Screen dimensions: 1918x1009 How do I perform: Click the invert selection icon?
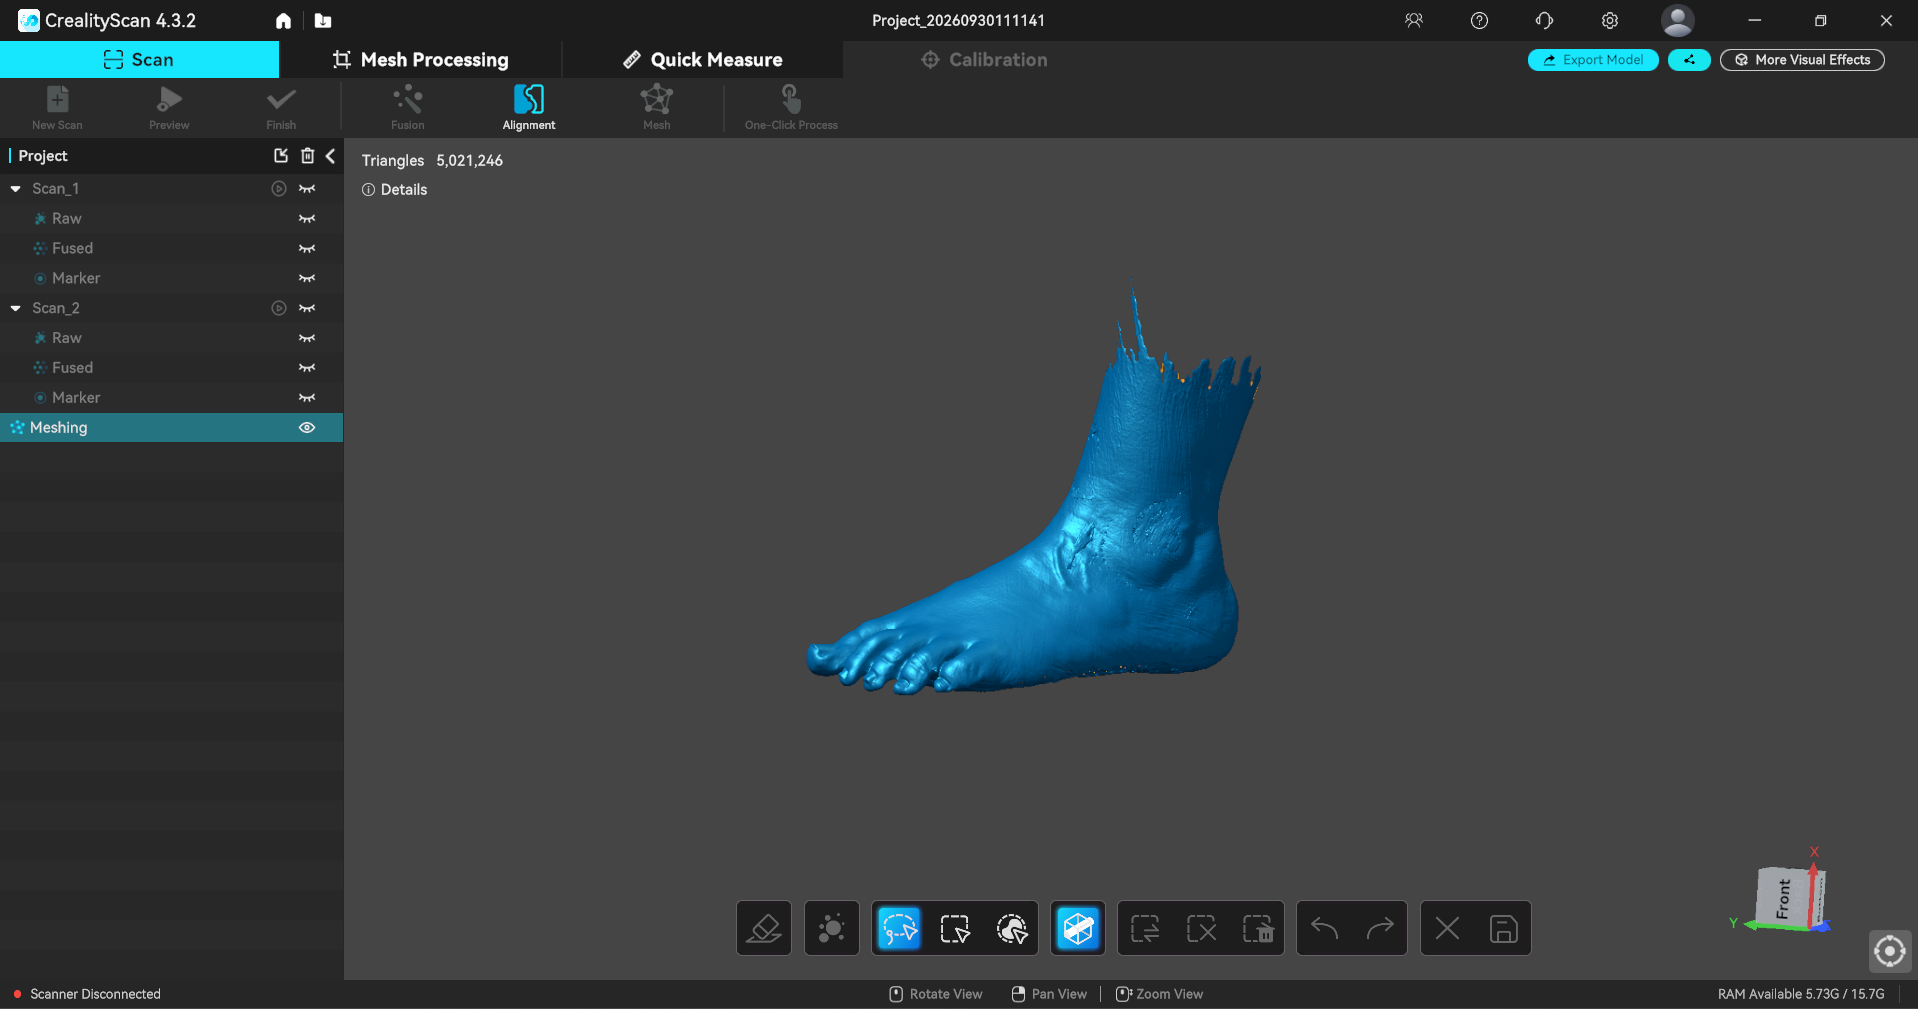[1145, 928]
